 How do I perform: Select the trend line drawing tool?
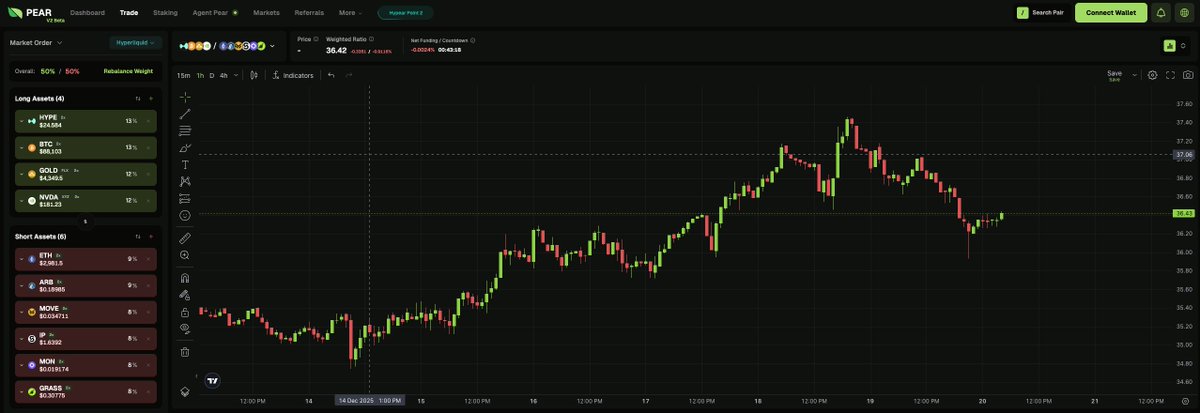[x=185, y=114]
